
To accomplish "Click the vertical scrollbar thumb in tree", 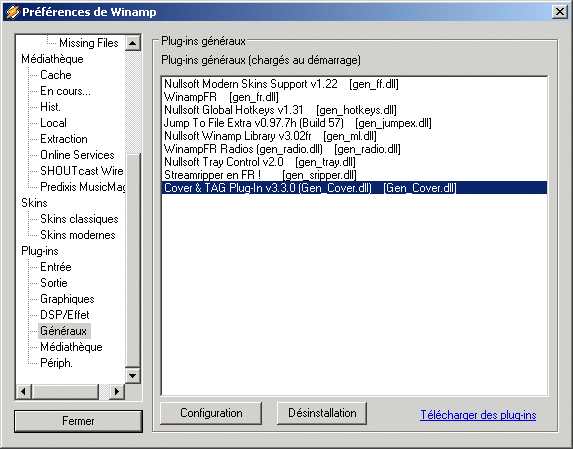I will [x=133, y=260].
